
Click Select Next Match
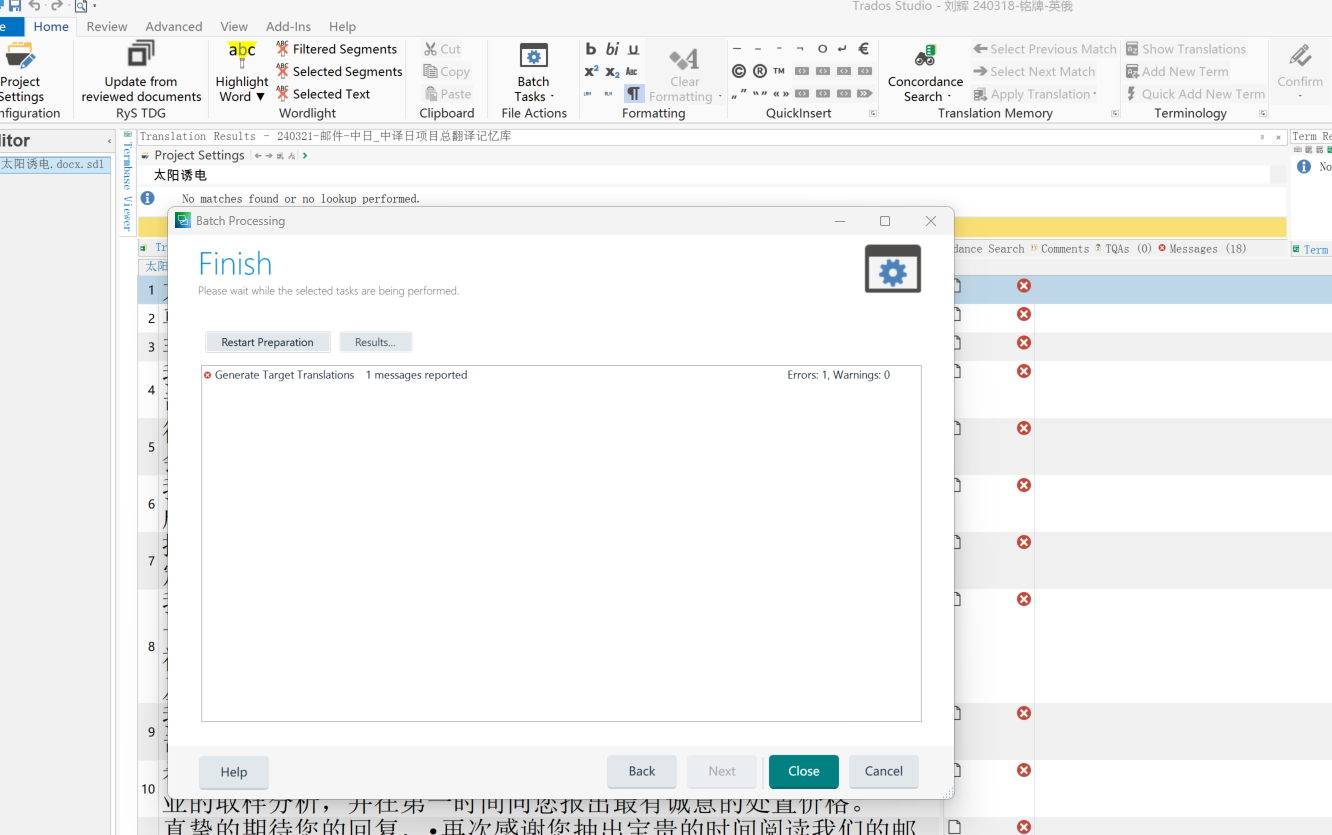point(1034,72)
